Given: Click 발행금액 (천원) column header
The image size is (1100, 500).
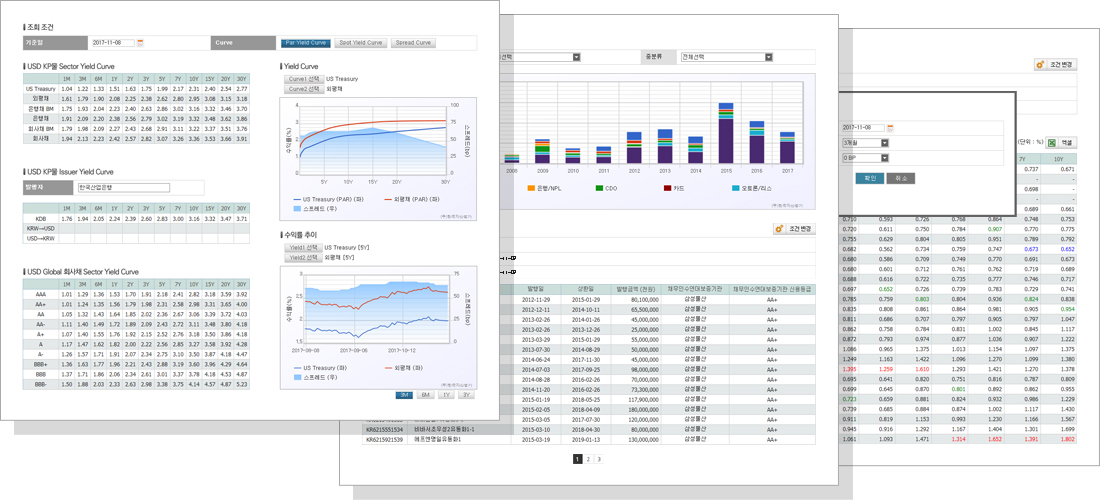Looking at the screenshot, I should [x=638, y=288].
